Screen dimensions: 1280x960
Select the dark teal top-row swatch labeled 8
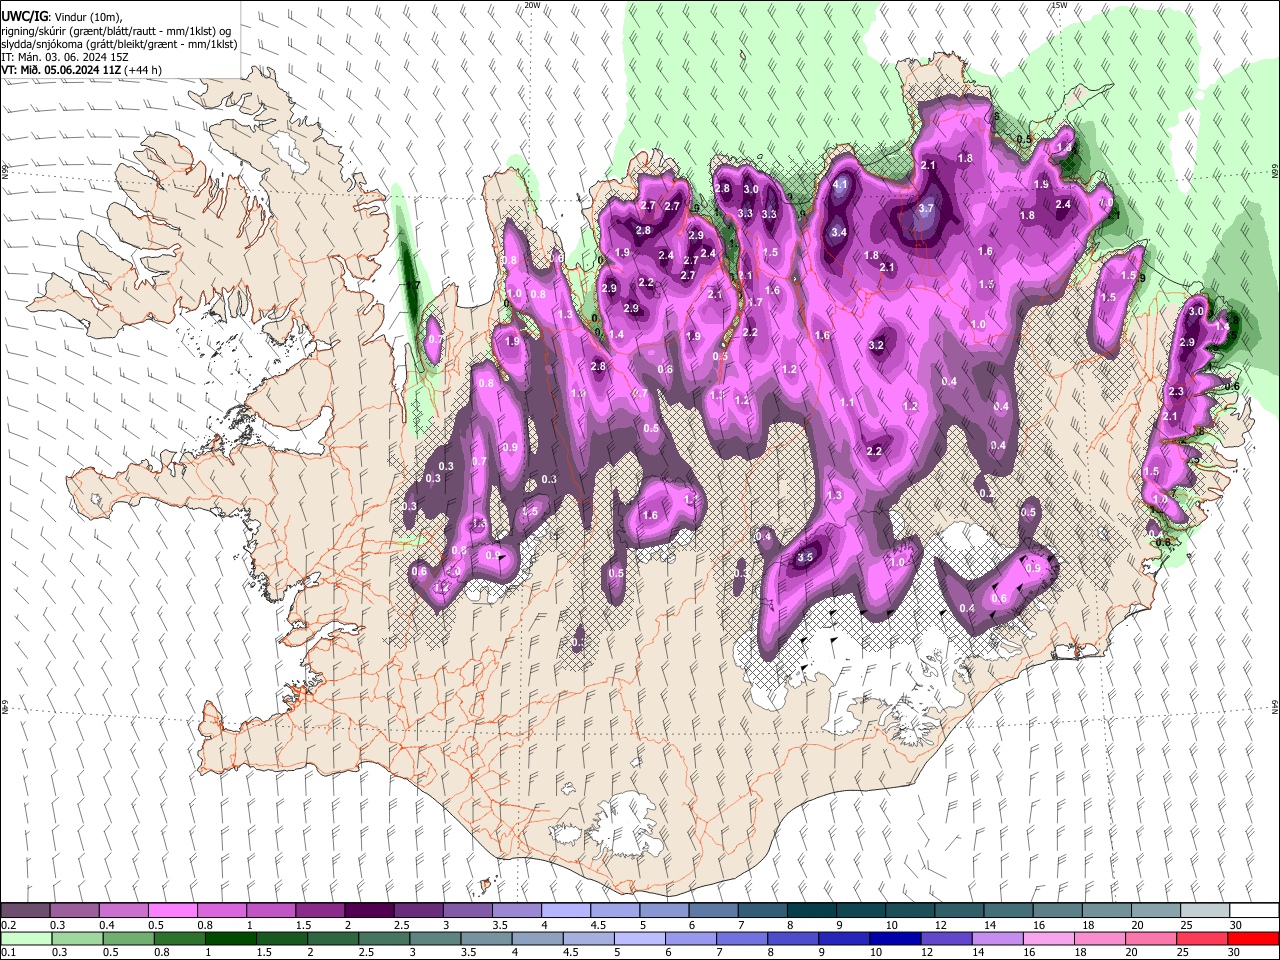(x=811, y=911)
